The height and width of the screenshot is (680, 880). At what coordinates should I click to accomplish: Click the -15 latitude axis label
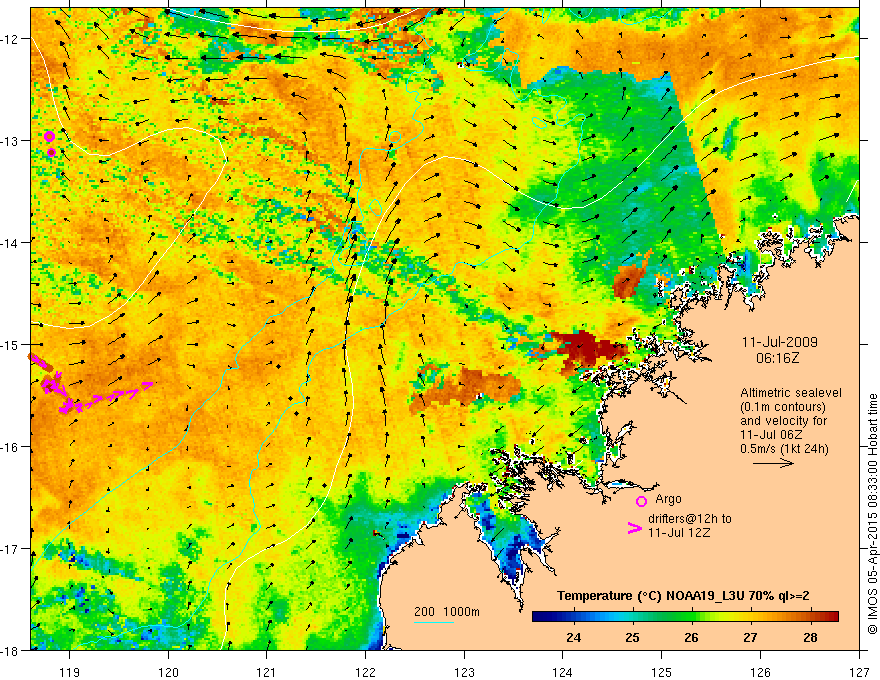point(10,344)
